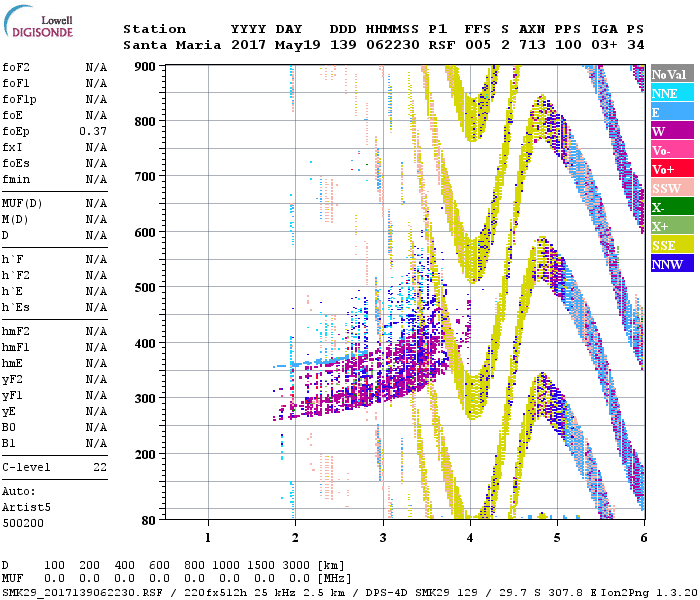Image resolution: width=700 pixels, height=600 pixels.
Task: Click the SSW legend color box
Action: pos(671,188)
